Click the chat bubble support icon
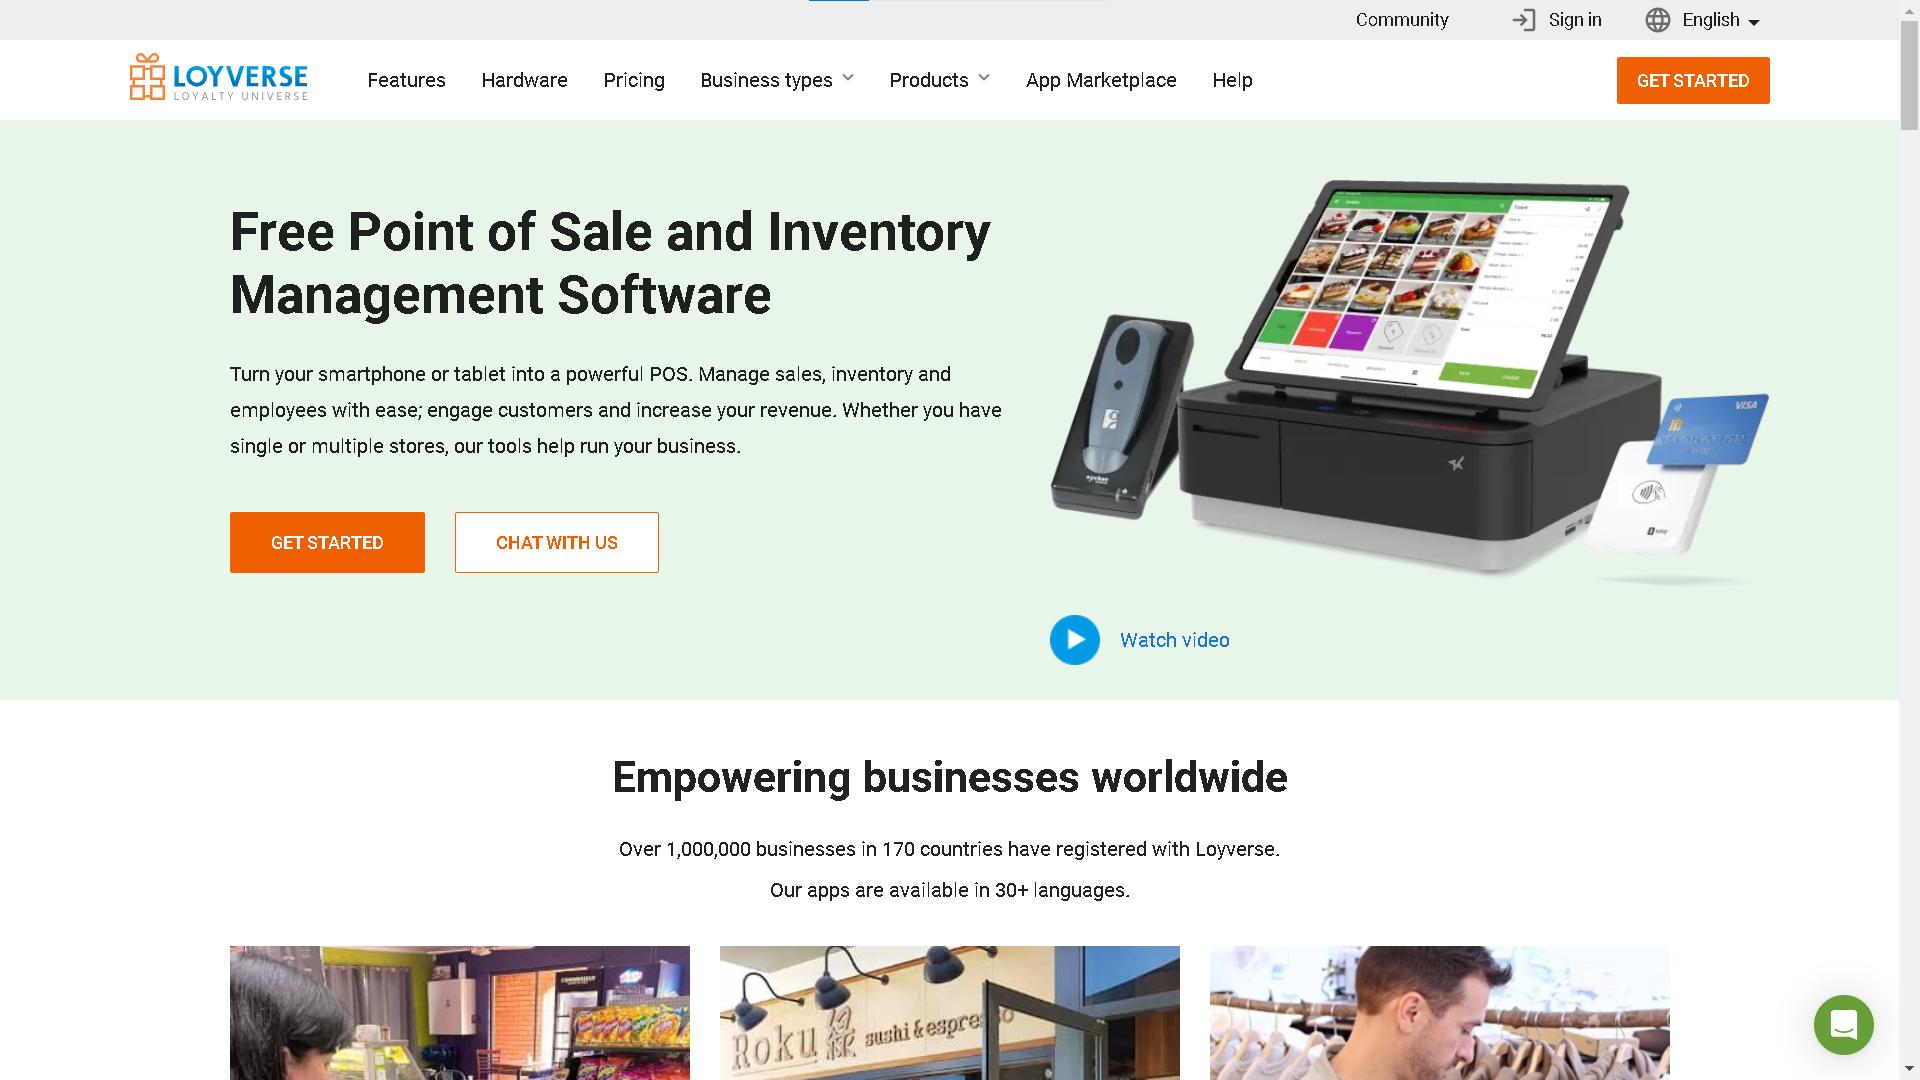Viewport: 1920px width, 1080px height. [x=1844, y=1025]
